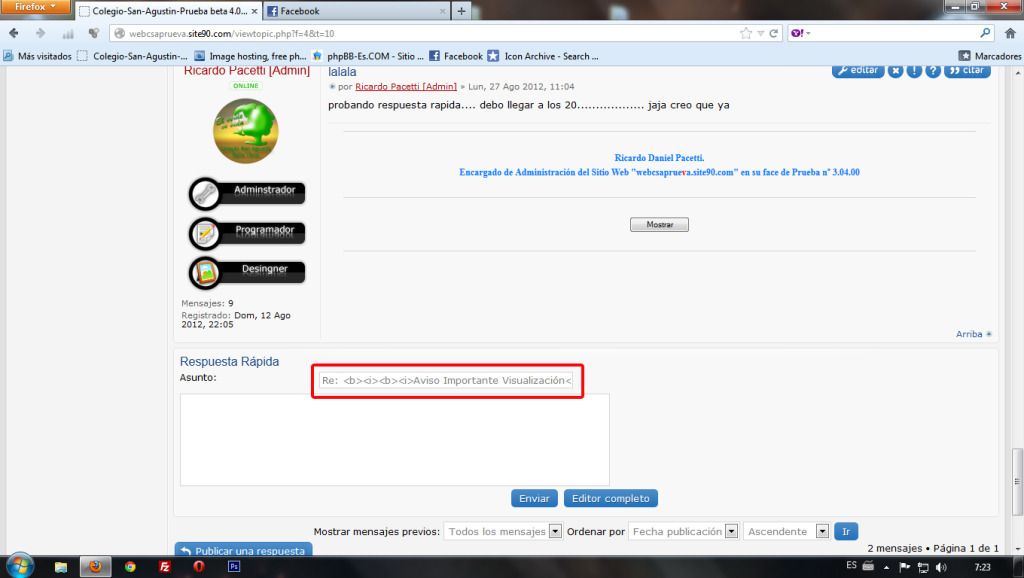This screenshot has width=1024, height=578.
Task: Click the quick reply message text area
Action: pos(394,439)
